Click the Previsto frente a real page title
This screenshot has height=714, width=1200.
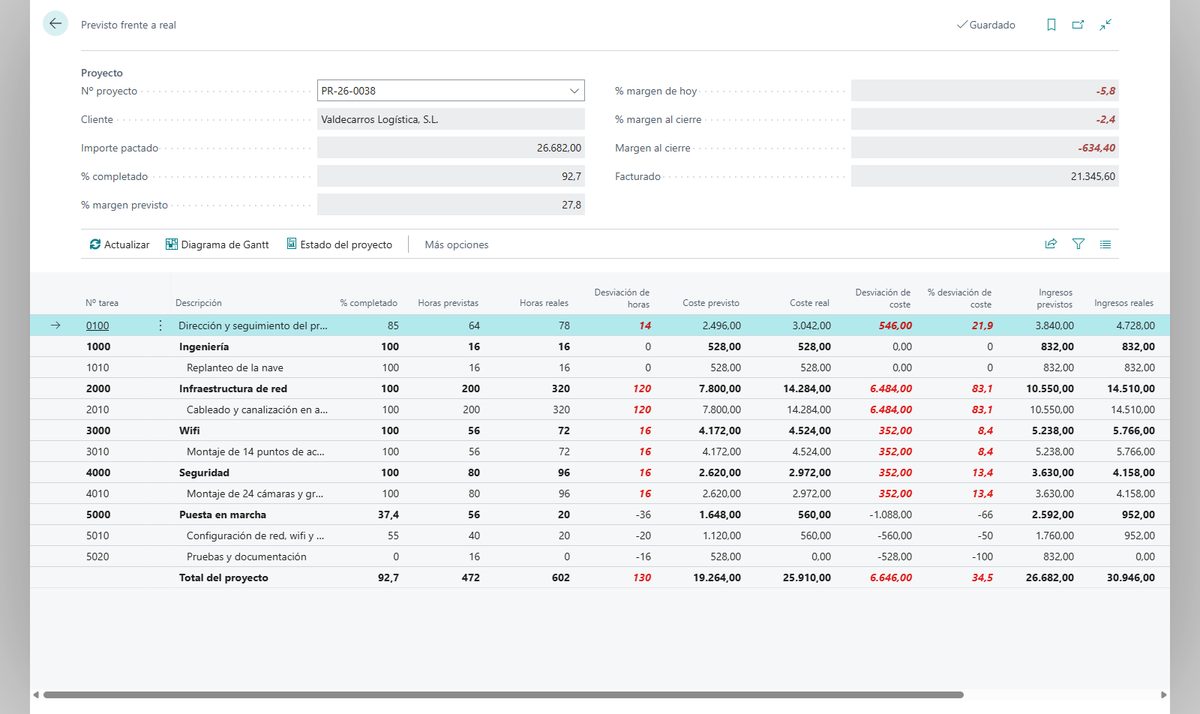click(128, 25)
